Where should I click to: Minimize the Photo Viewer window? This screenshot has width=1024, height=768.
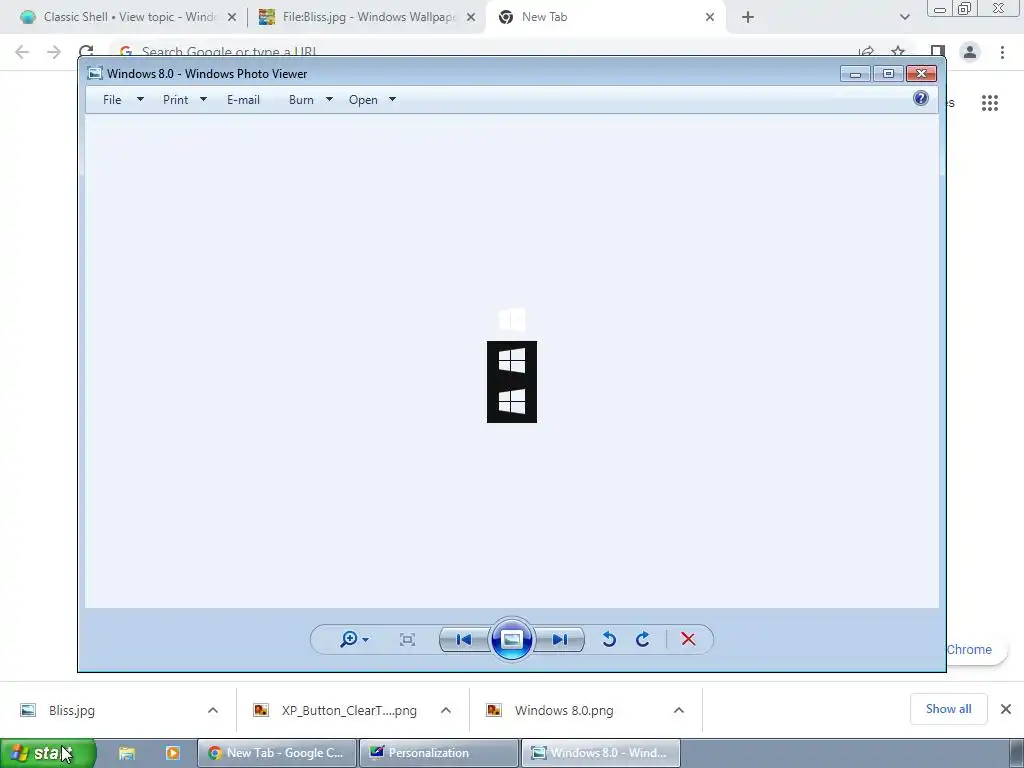pyautogui.click(x=855, y=74)
